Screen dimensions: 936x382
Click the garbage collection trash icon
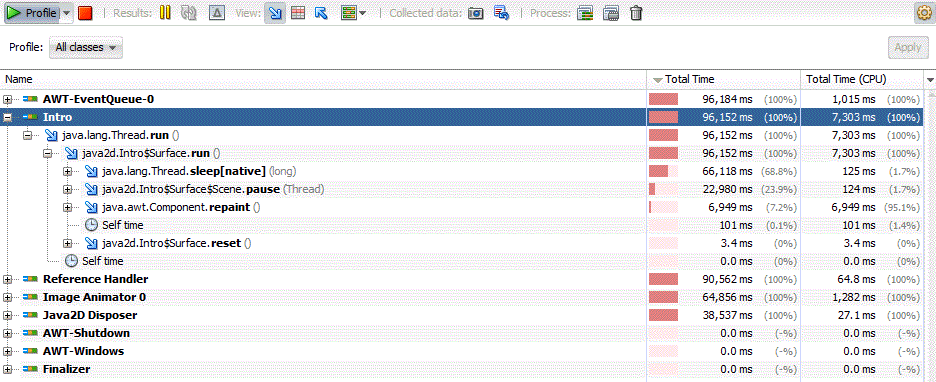coord(636,13)
